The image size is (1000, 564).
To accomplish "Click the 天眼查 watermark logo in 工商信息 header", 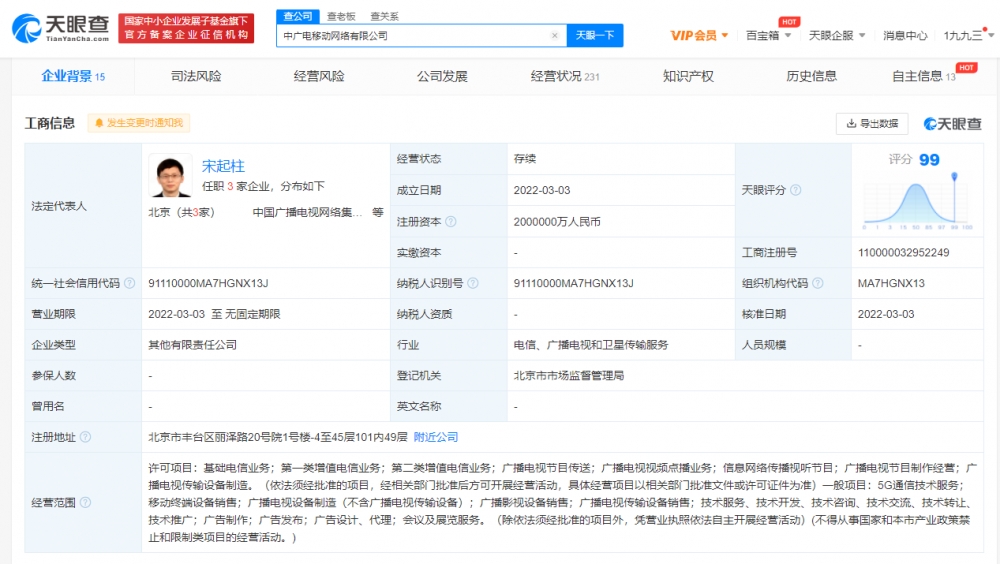I will pyautogui.click(x=952, y=124).
